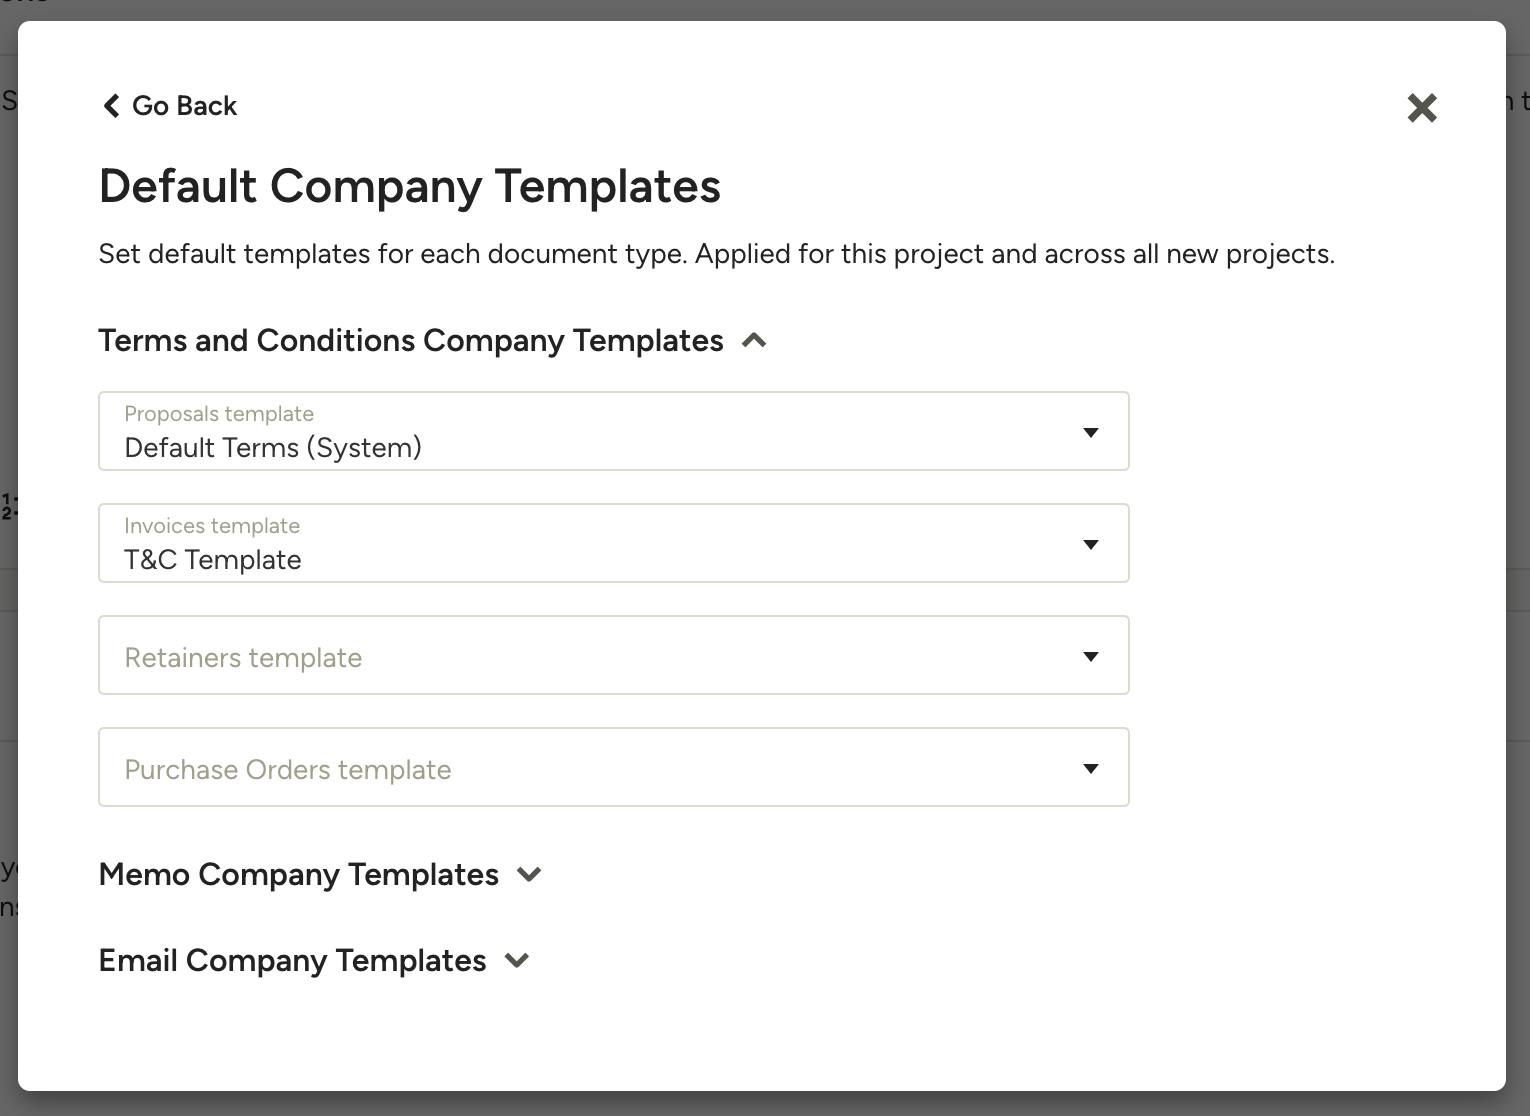Expand the Memo Company Templates heading
Image resolution: width=1530 pixels, height=1116 pixels.
pyautogui.click(x=298, y=875)
